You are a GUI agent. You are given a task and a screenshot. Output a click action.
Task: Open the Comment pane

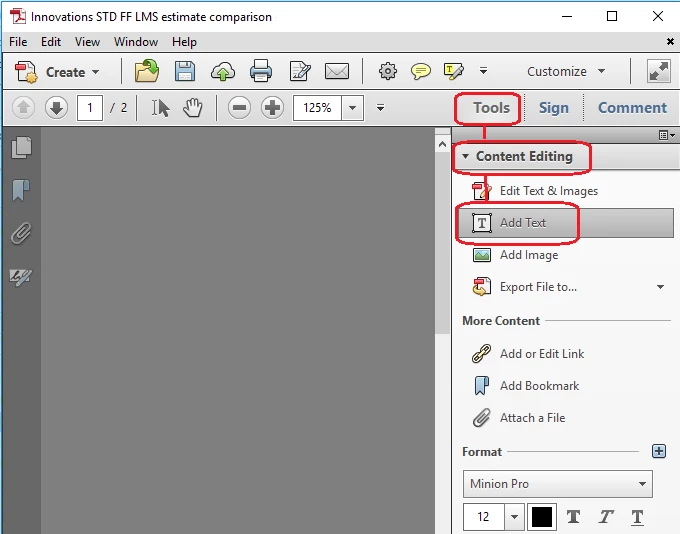point(632,108)
